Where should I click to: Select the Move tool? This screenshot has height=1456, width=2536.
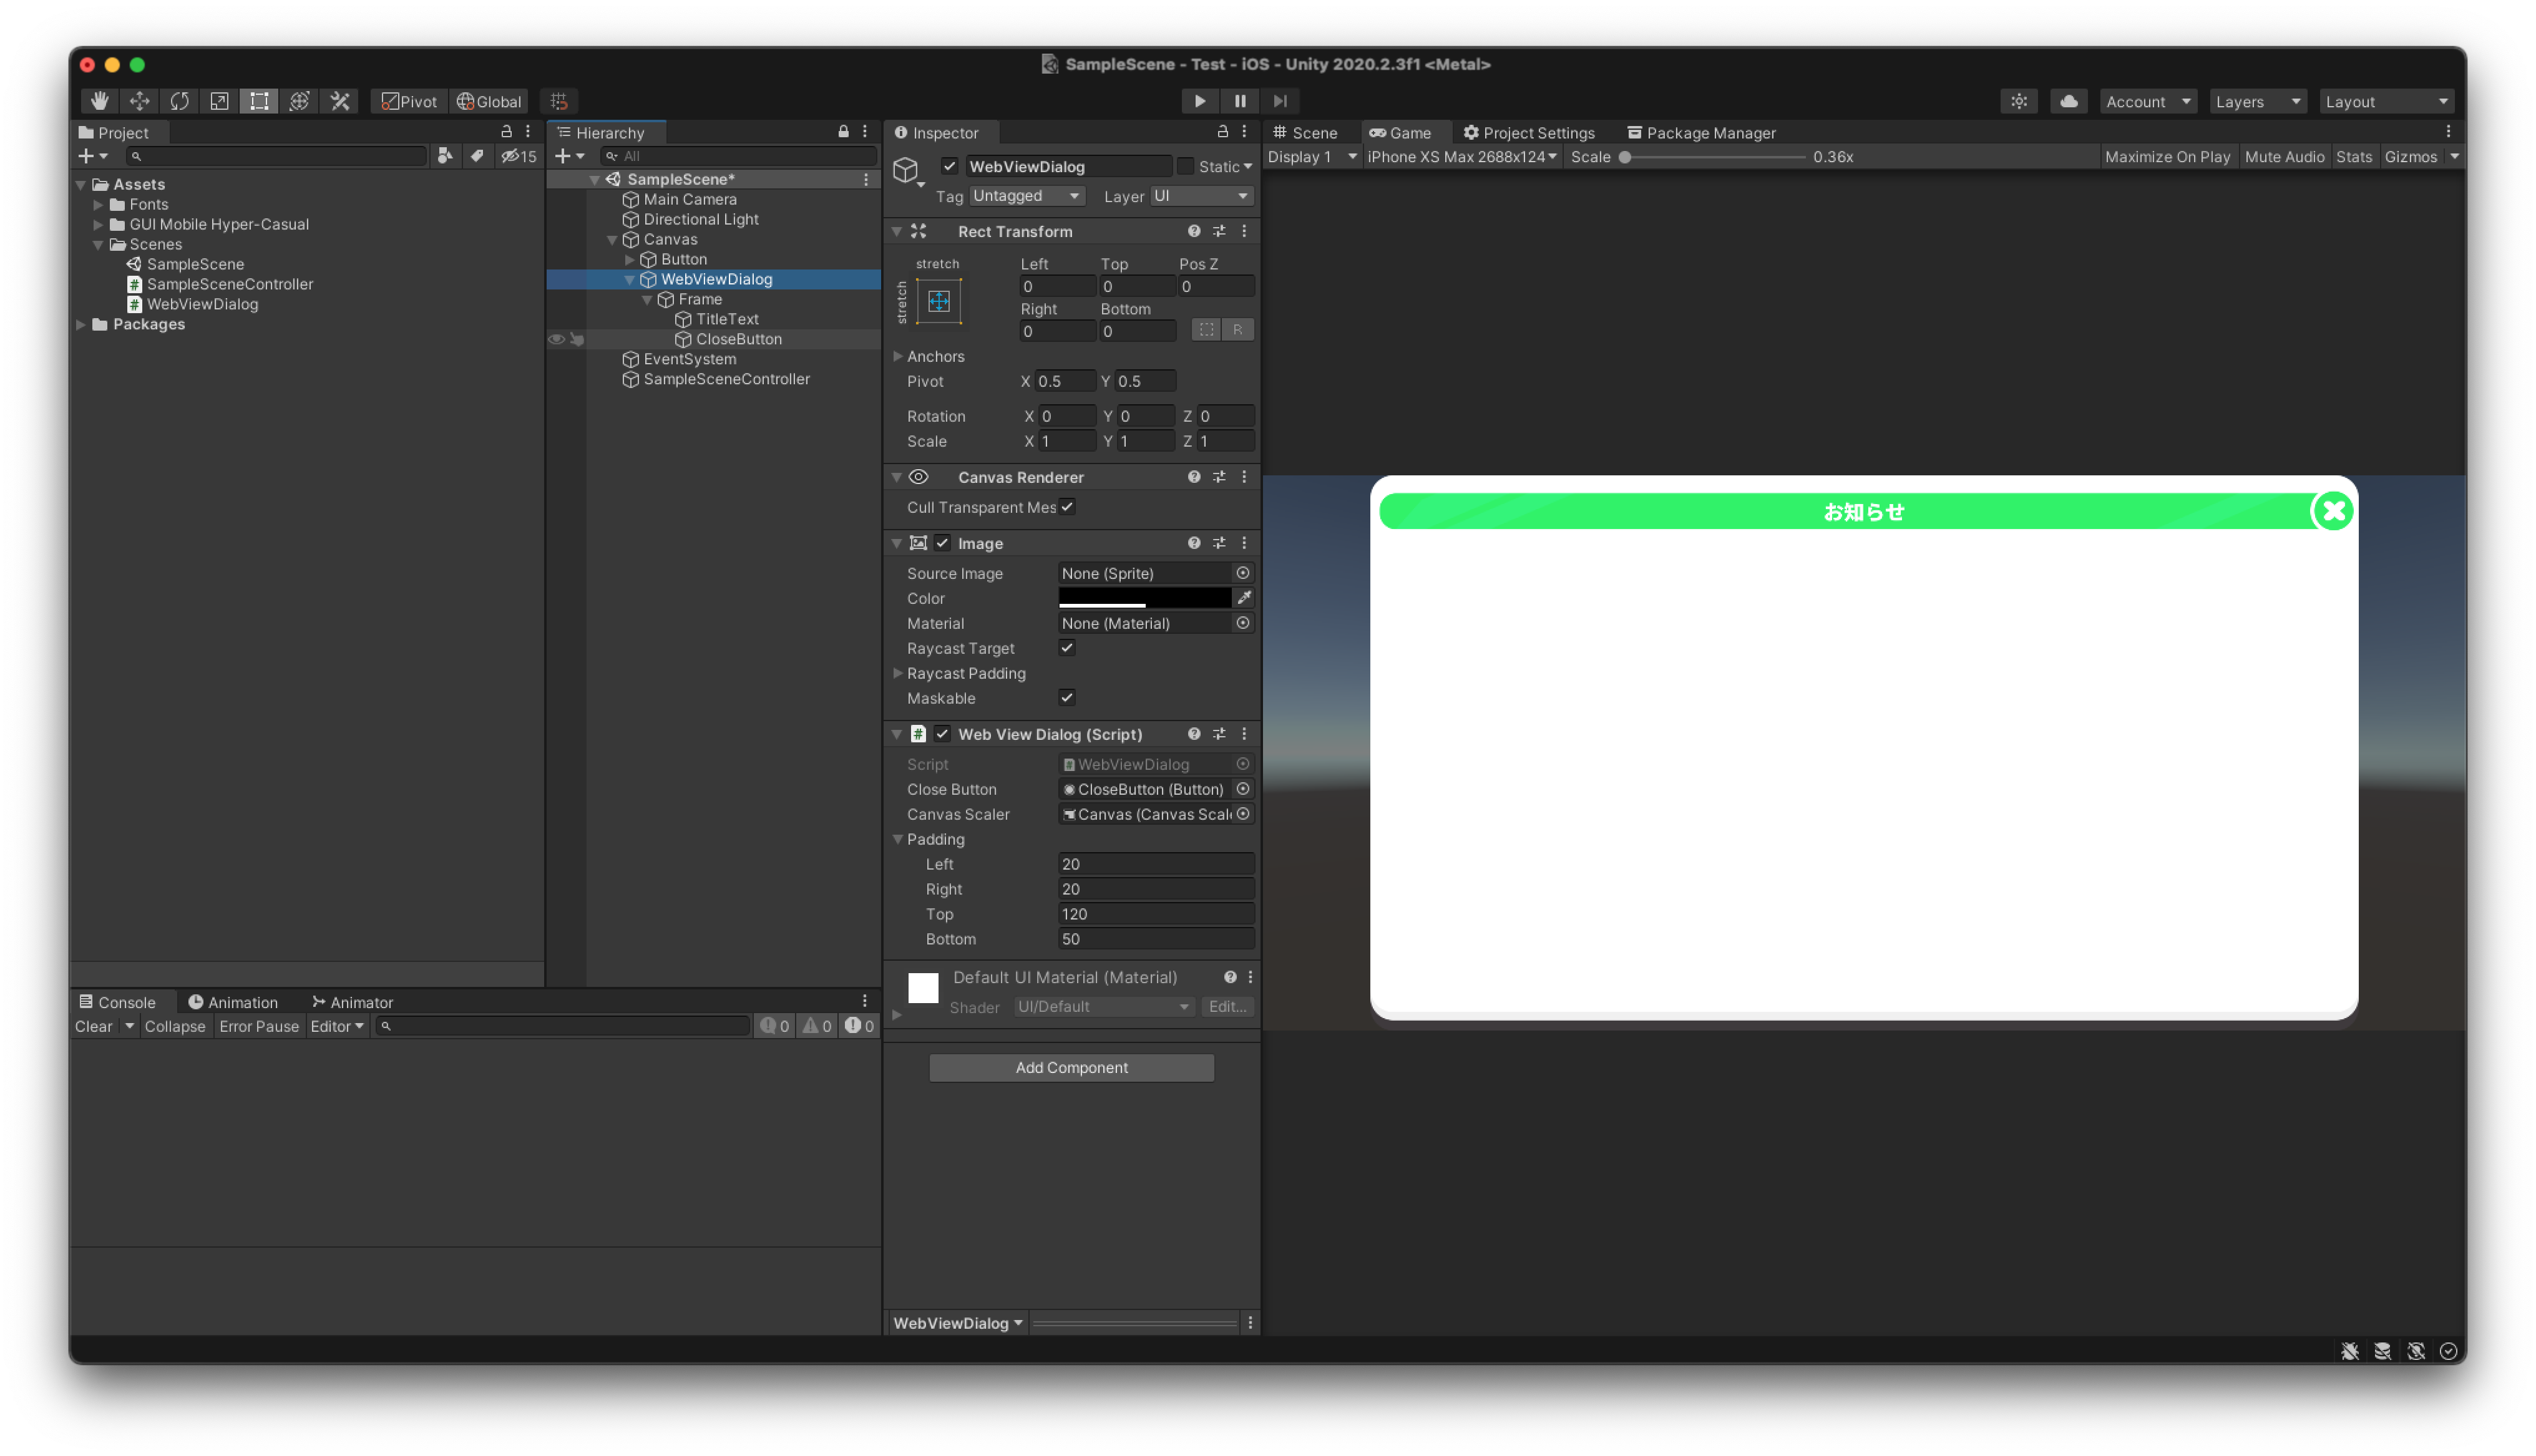(x=139, y=101)
